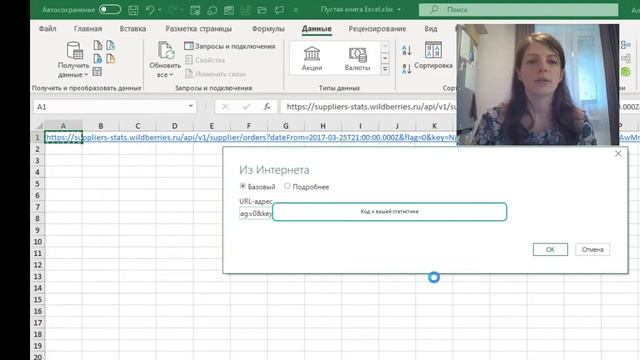Select the Данные tab
The image size is (640, 360).
(x=317, y=29)
